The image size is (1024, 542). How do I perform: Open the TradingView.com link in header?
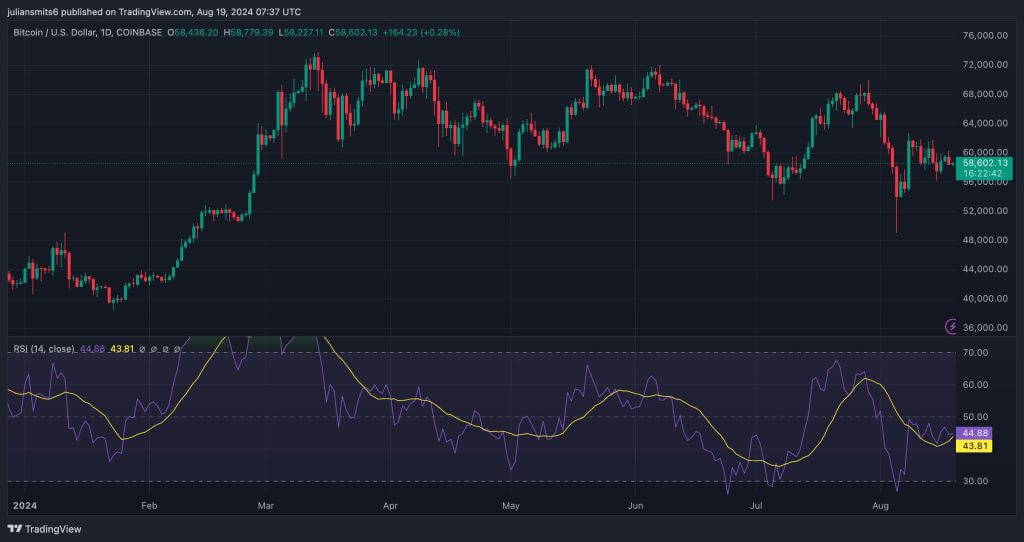coord(155,12)
